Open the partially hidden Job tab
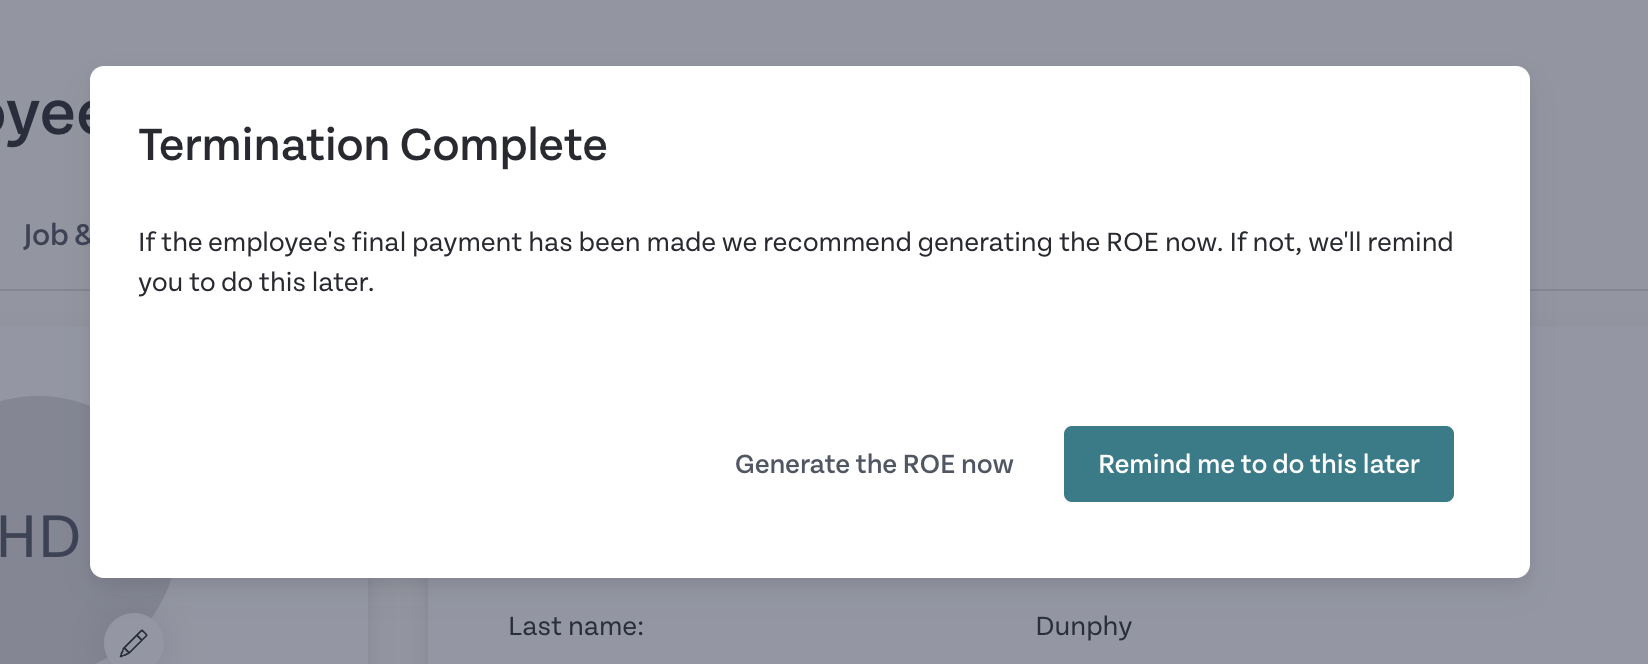Screen dimensions: 1648x664 [56, 235]
